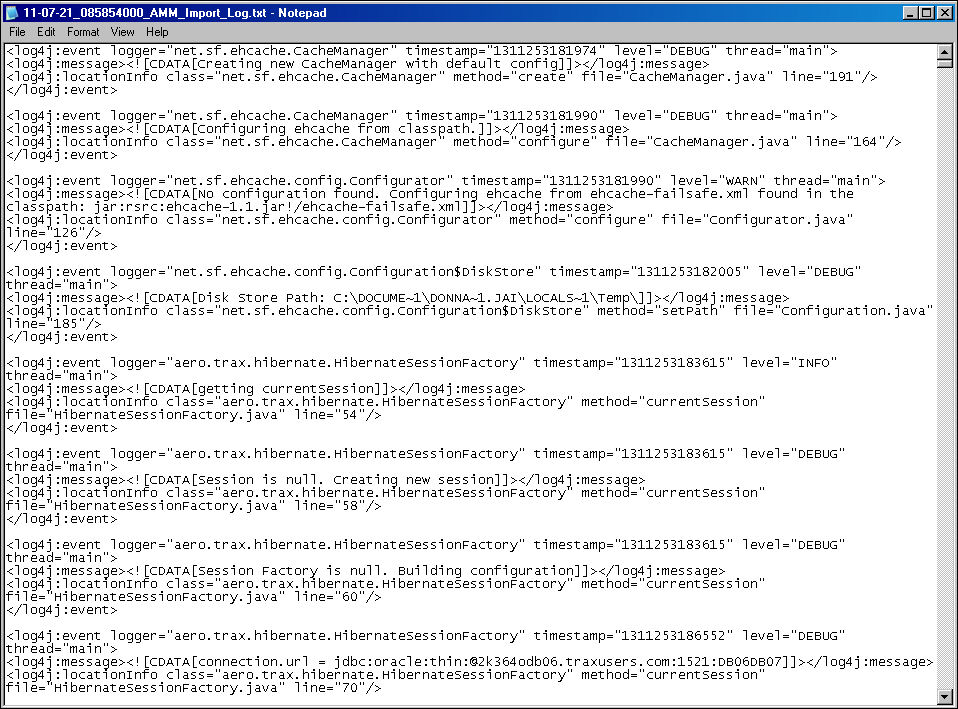
Task: Click the event line with level="INFO"
Action: (422, 362)
